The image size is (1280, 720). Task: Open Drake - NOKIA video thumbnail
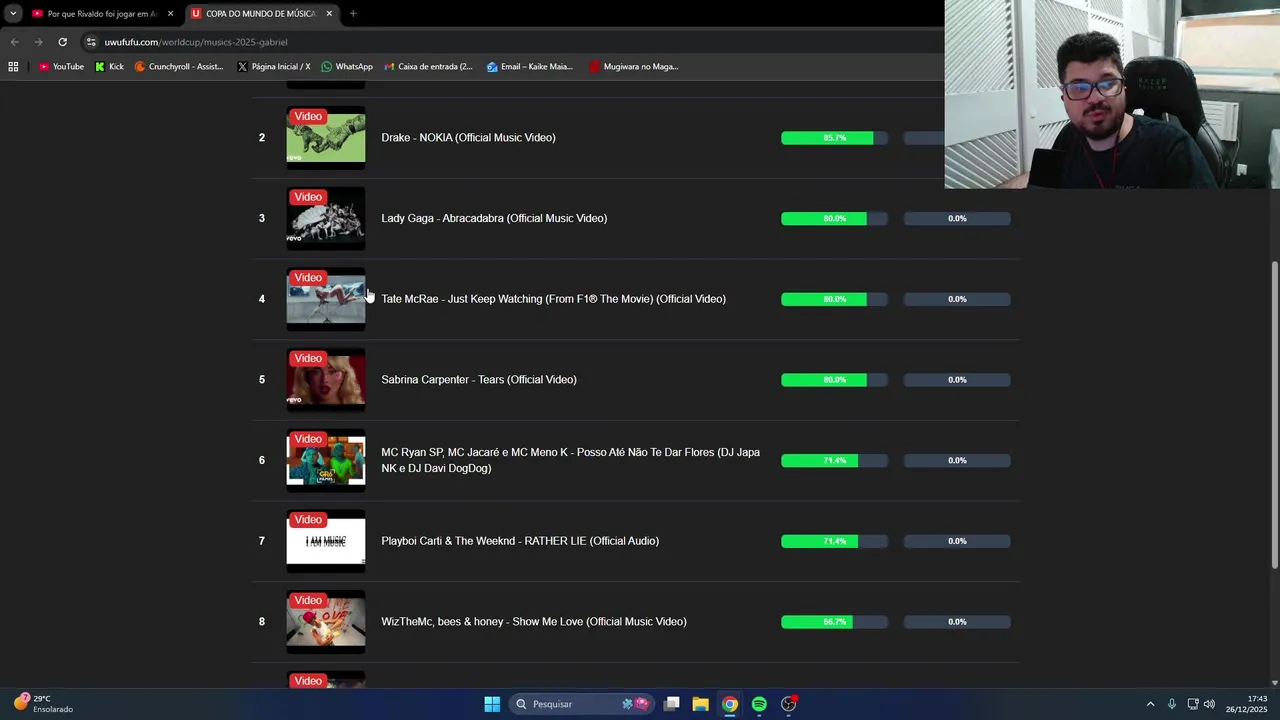point(326,138)
